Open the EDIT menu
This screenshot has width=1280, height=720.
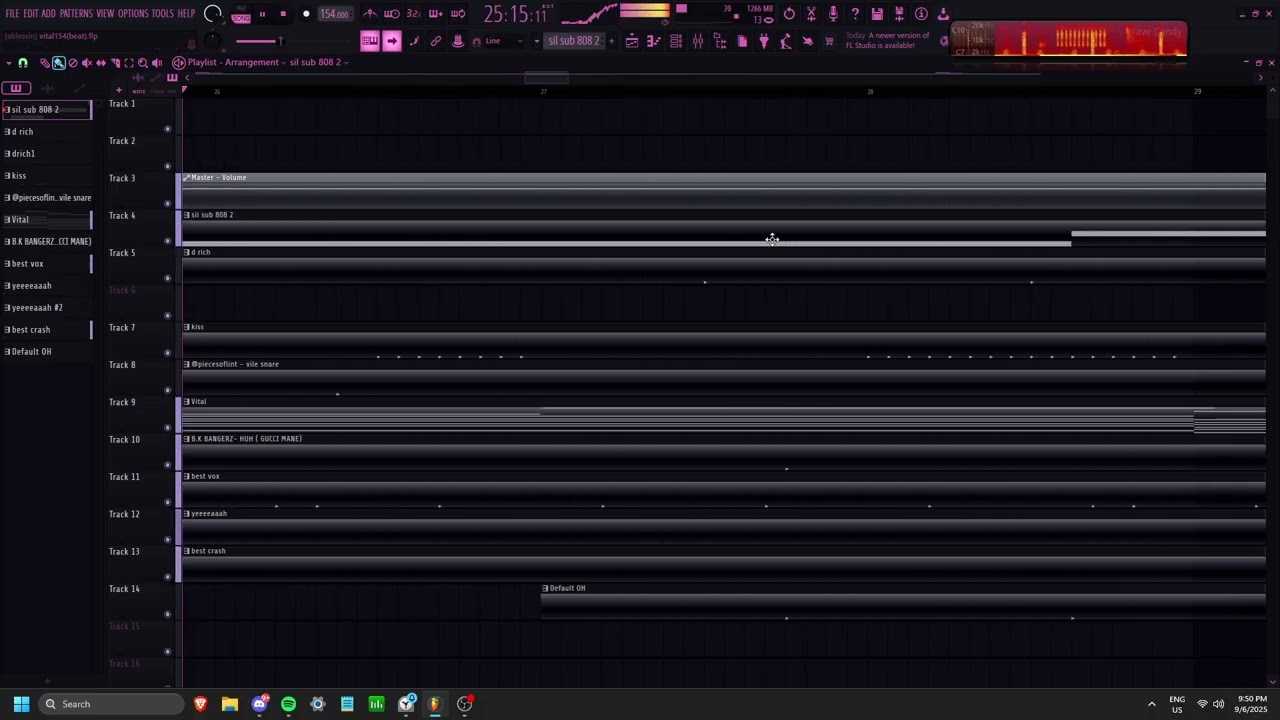pyautogui.click(x=31, y=14)
